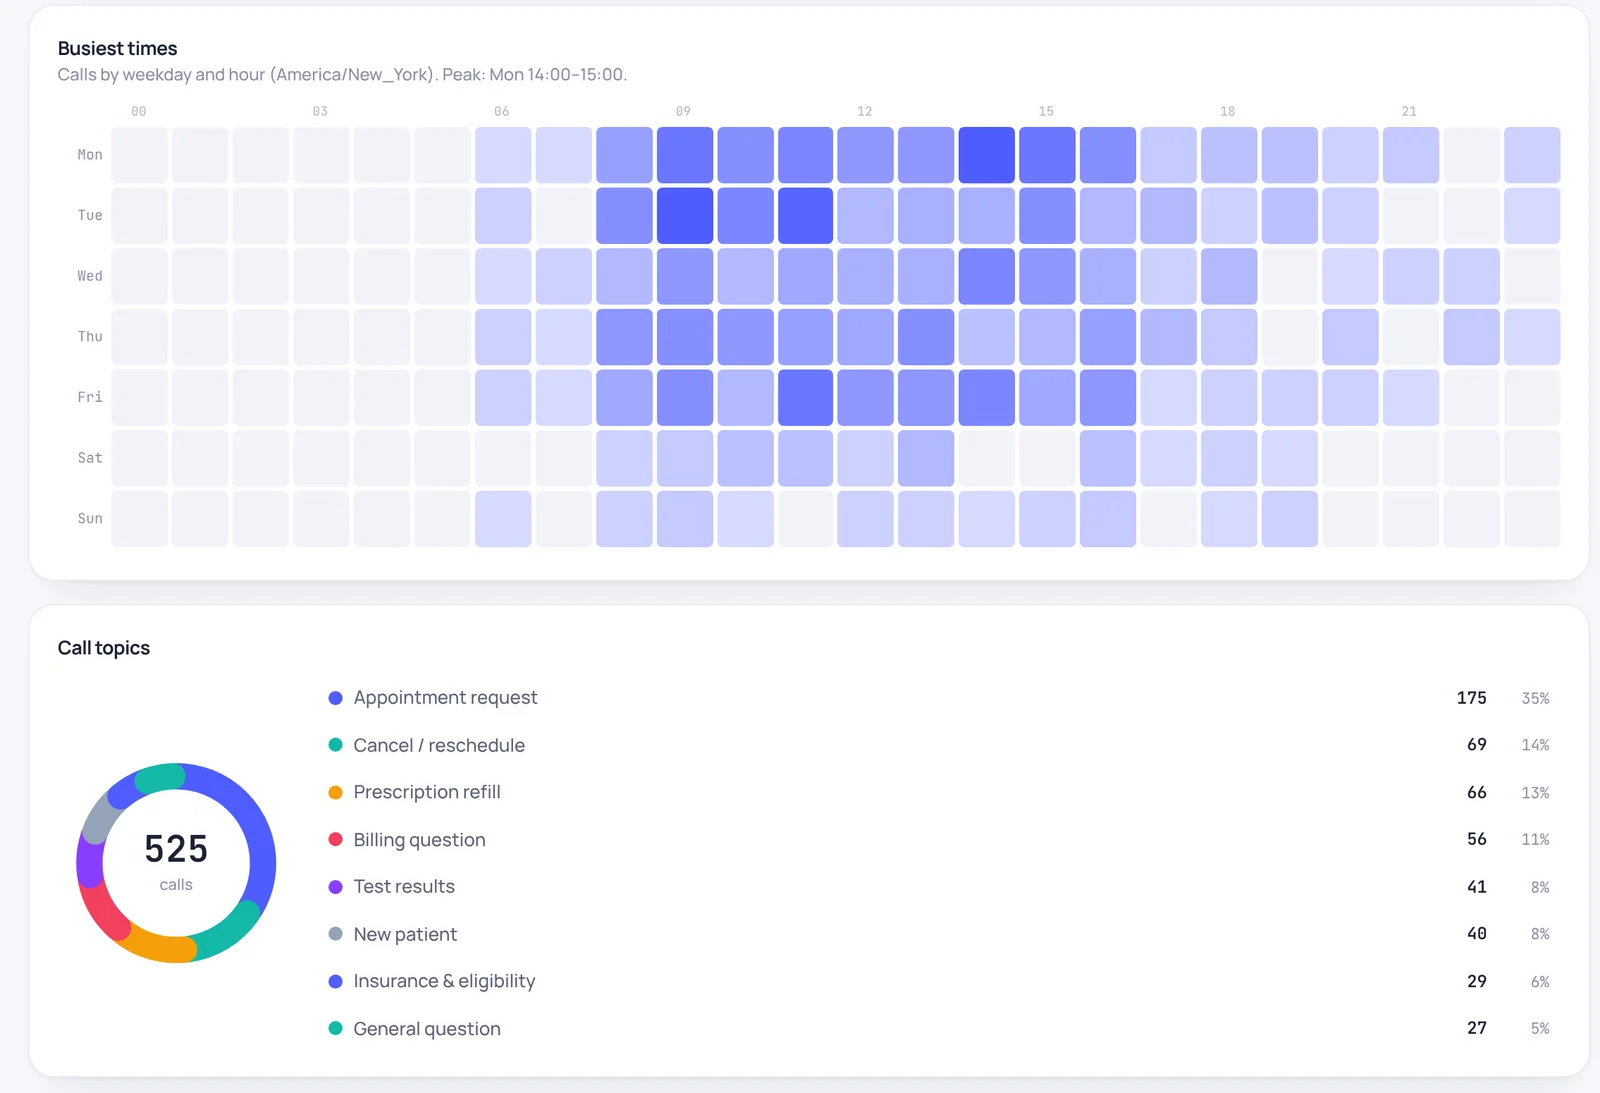Click the "Busiest times" heading
This screenshot has width=1600, height=1093.
[x=117, y=48]
